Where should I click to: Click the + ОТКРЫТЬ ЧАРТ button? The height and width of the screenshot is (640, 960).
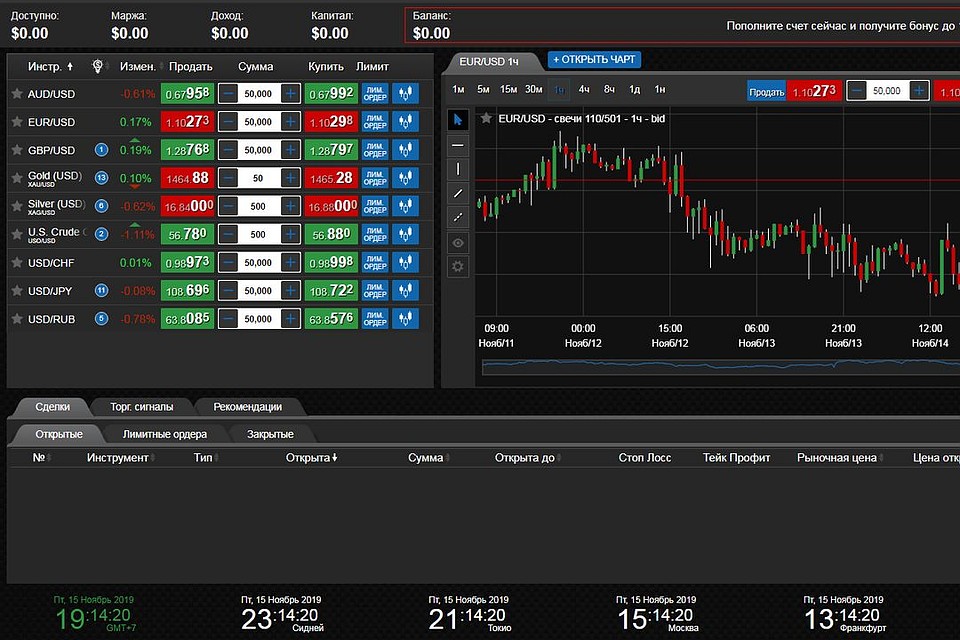594,59
